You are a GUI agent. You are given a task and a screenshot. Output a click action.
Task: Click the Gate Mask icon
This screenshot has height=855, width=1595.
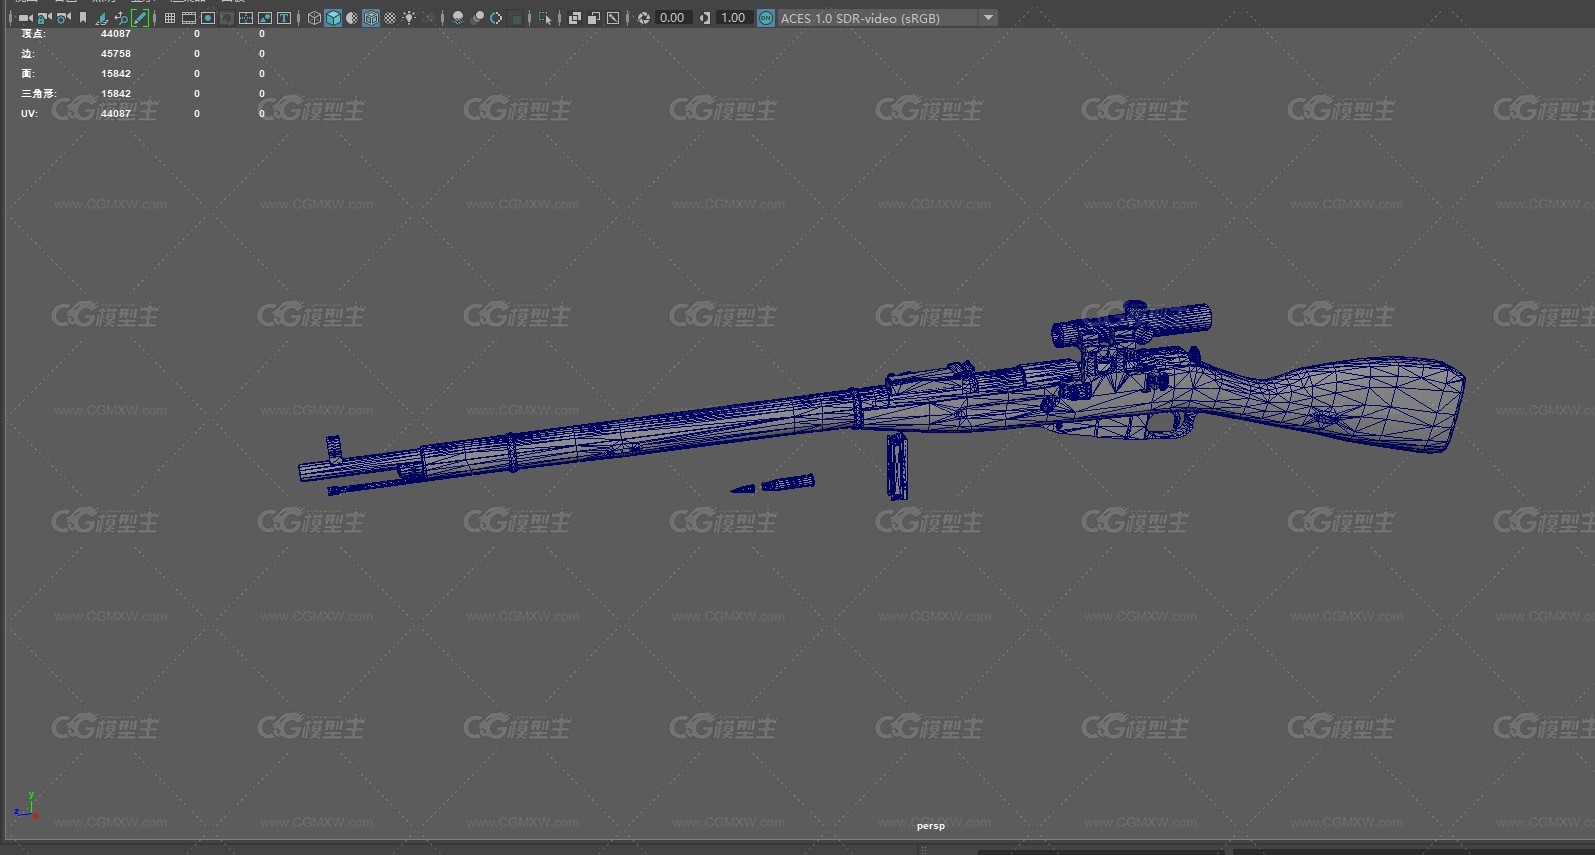(227, 18)
